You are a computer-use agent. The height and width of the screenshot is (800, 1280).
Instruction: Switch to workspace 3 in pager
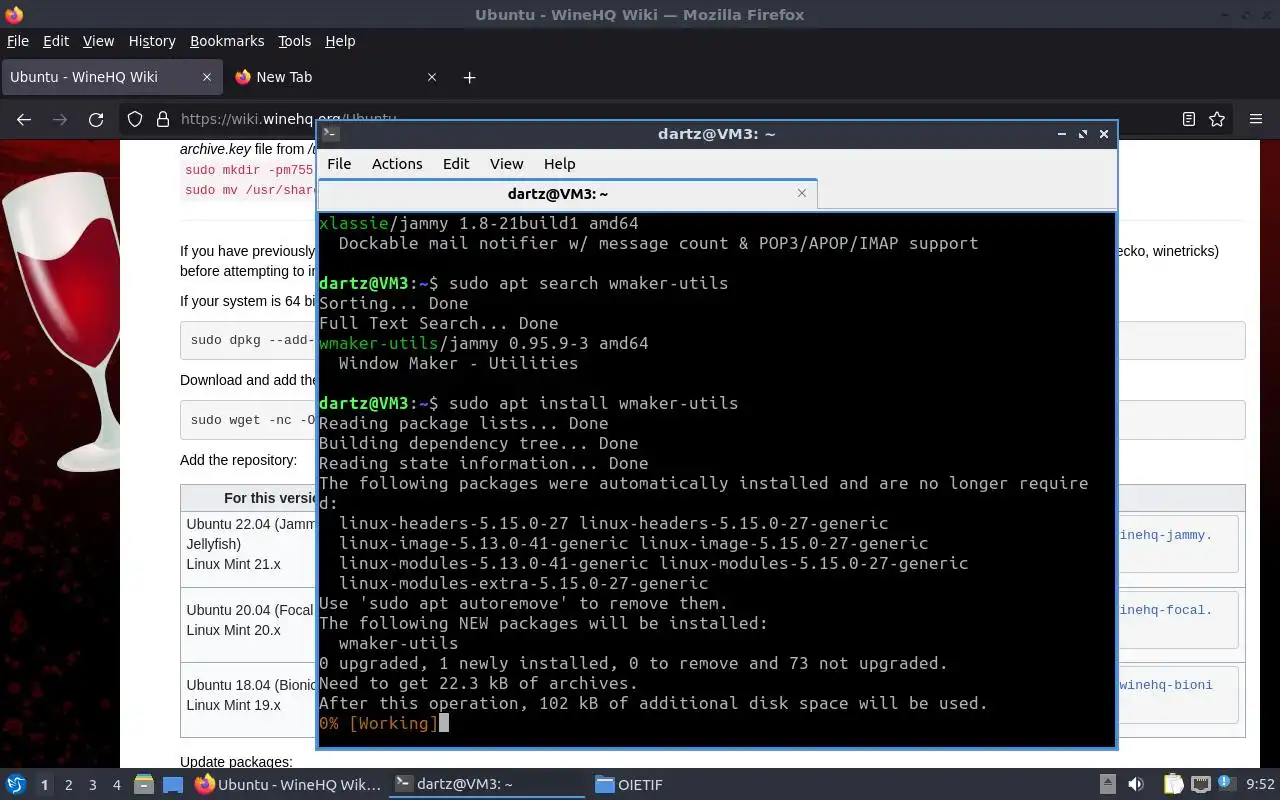click(x=93, y=785)
